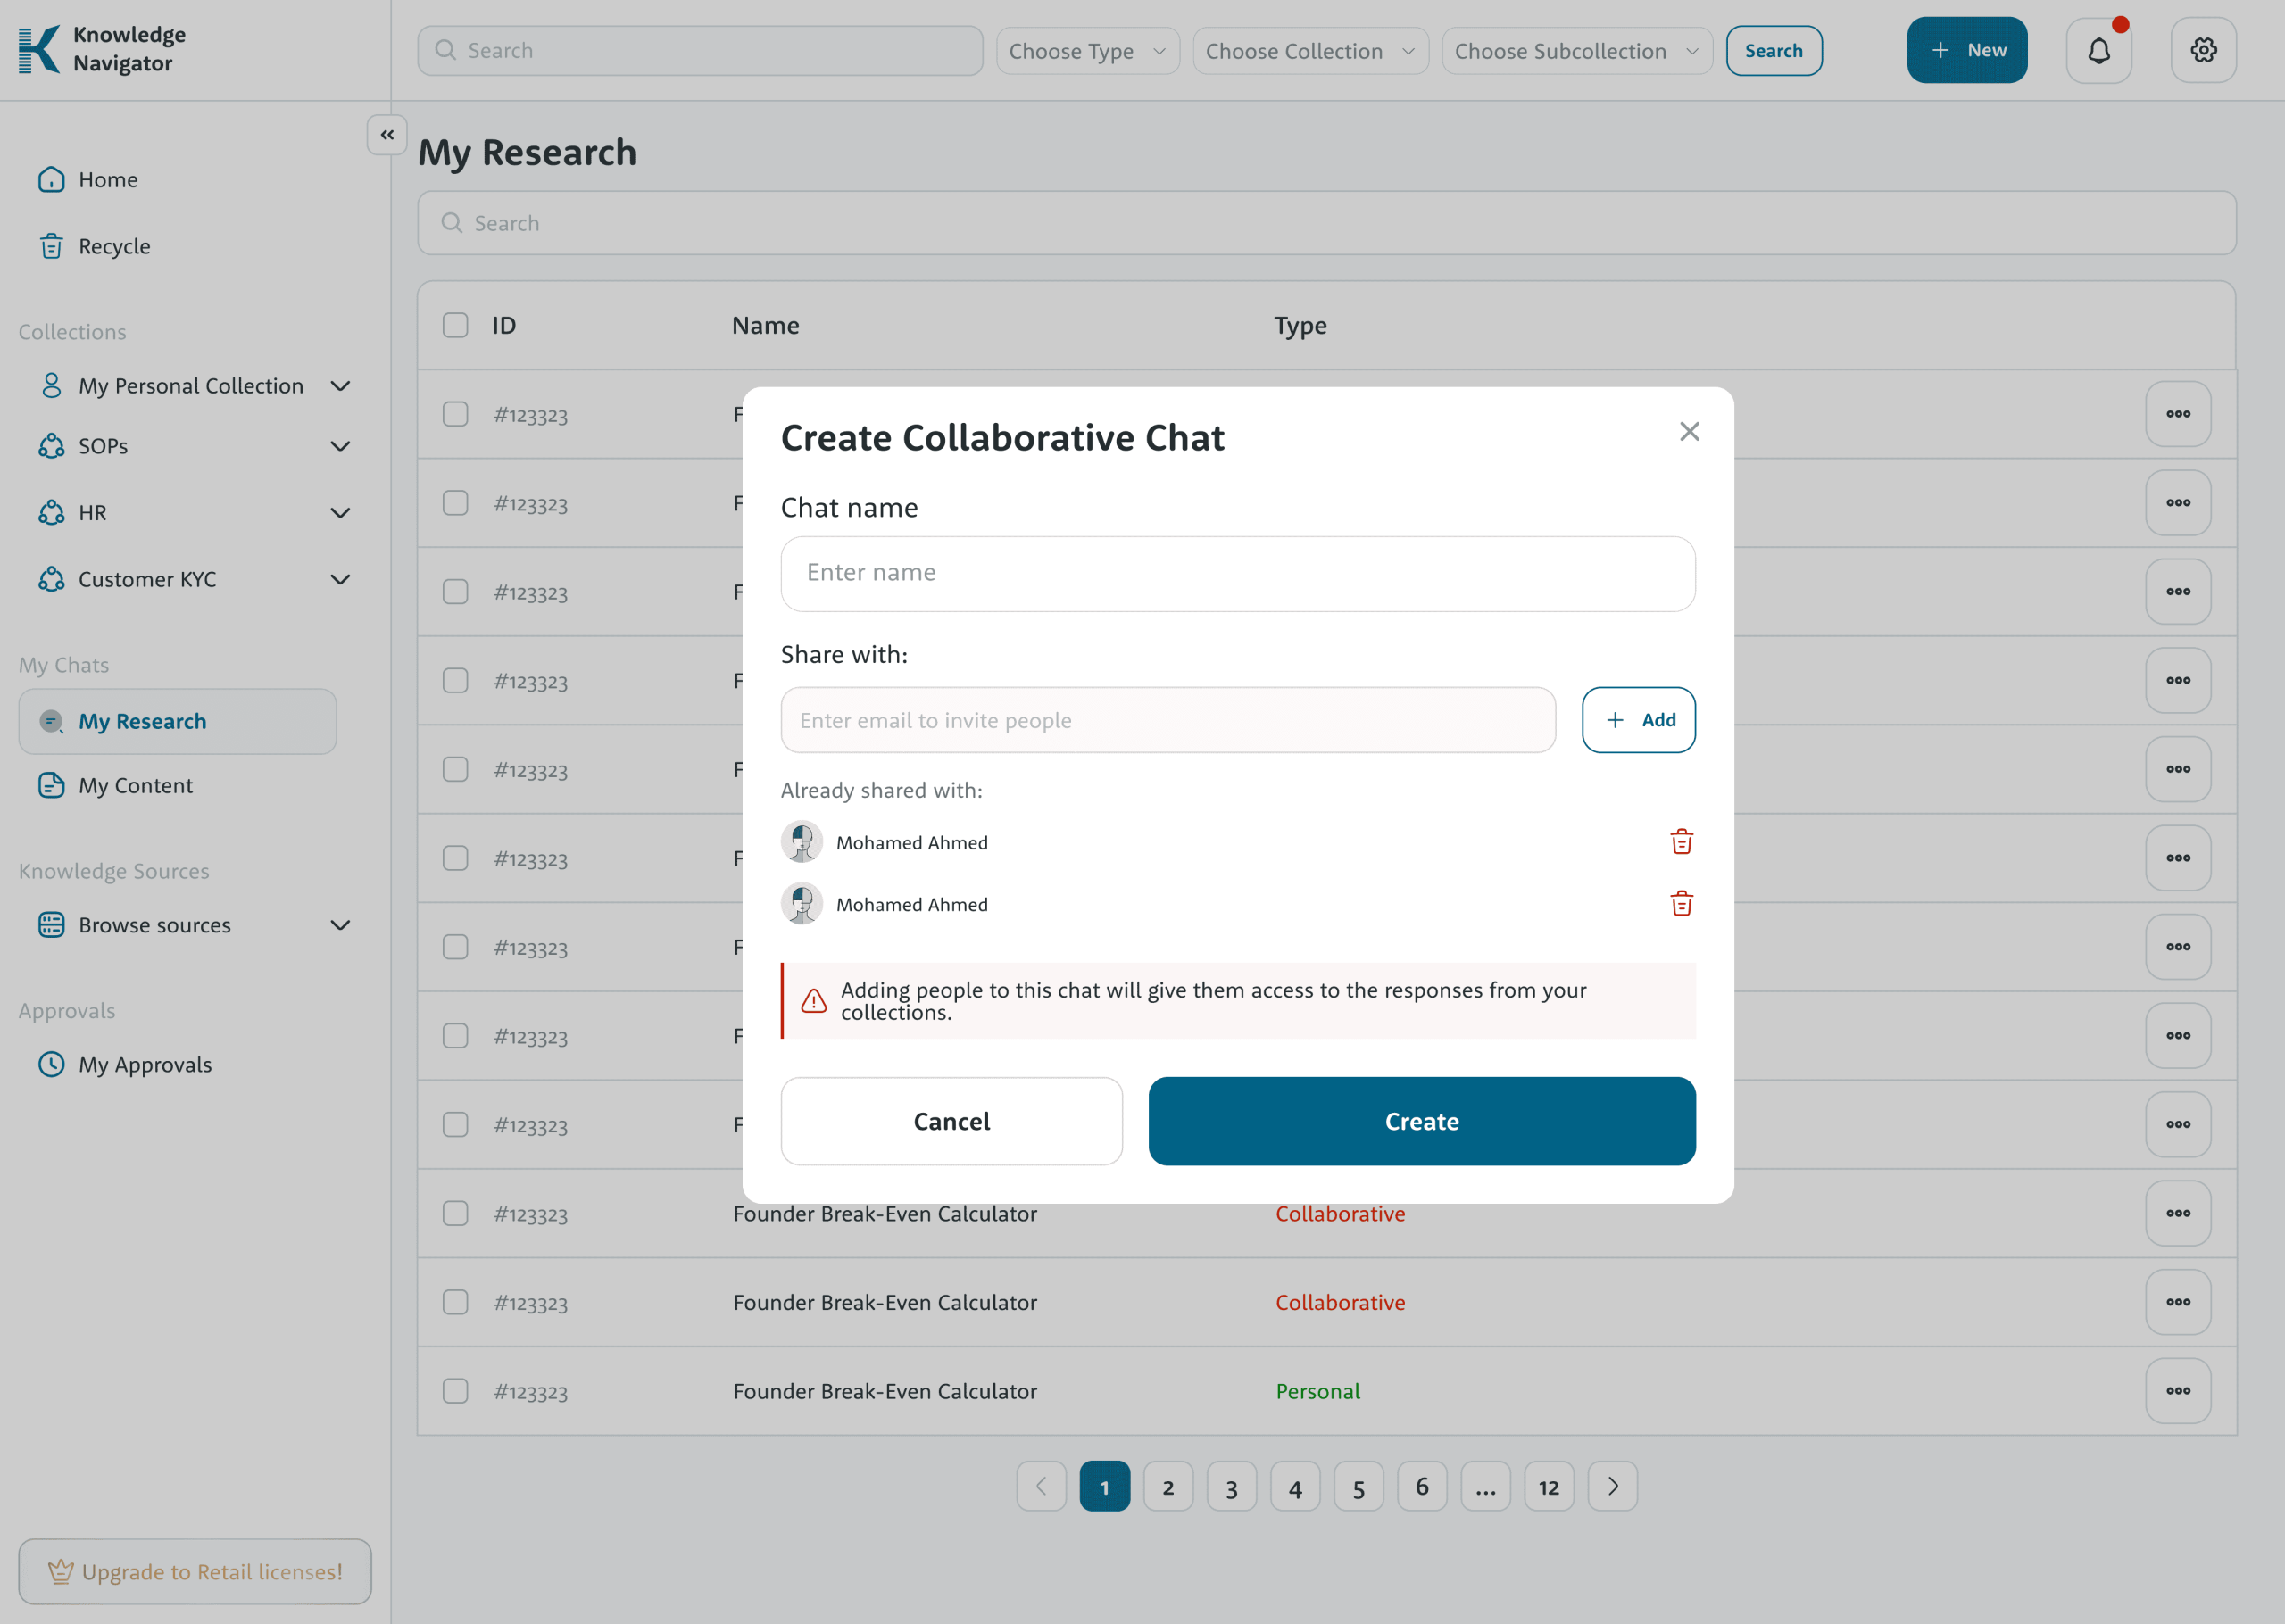This screenshot has width=2285, height=1624.
Task: Check the first row #123323 checkbox
Action: pyautogui.click(x=455, y=414)
